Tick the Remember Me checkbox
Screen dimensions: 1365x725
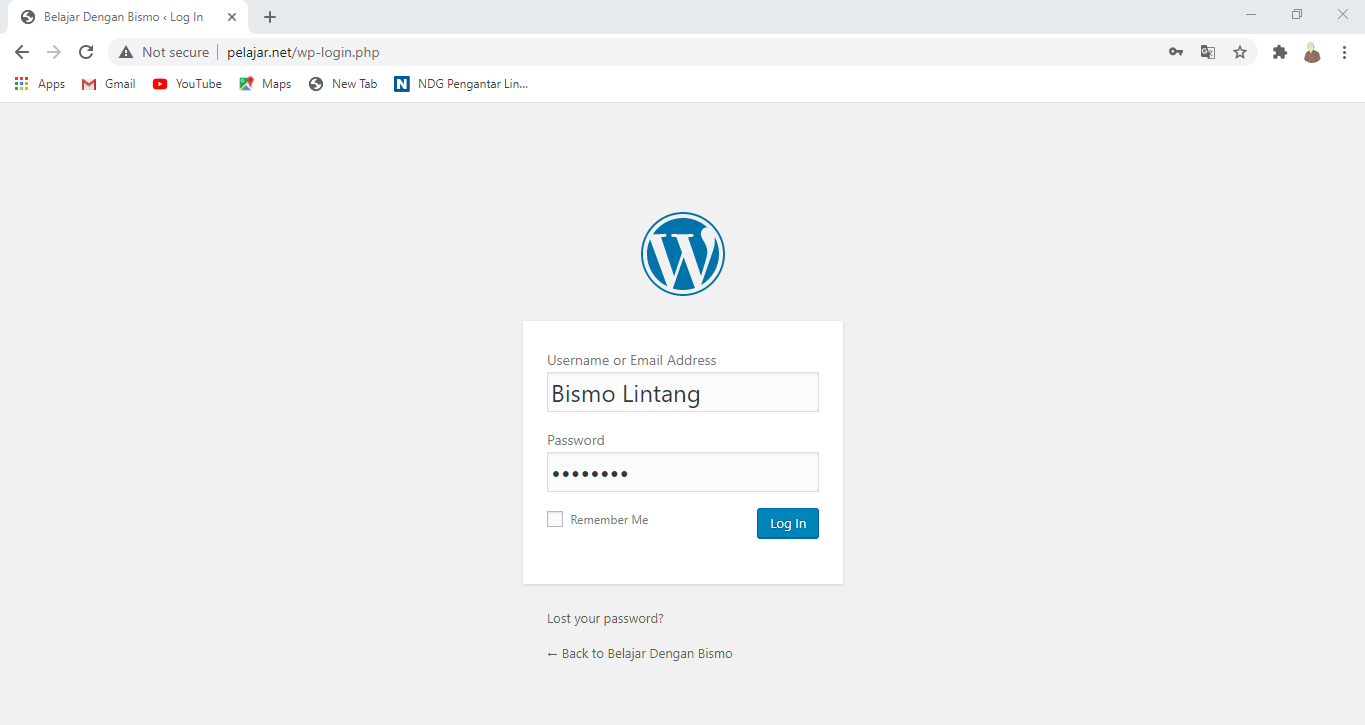pyautogui.click(x=555, y=519)
